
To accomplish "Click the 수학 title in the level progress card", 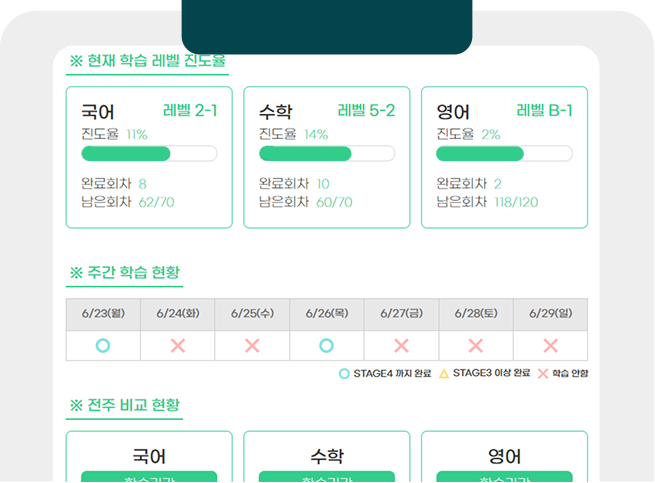I will pos(275,112).
